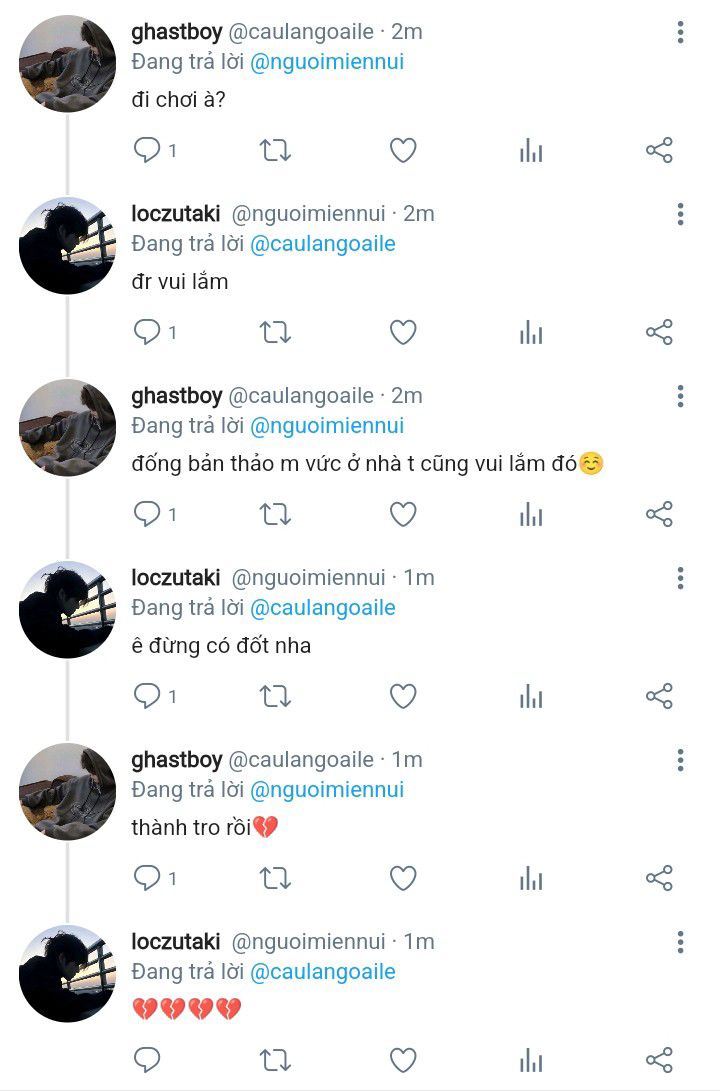
Task: Open @caulangoaile mention in "đr vui lắm" reply
Action: (x=323, y=244)
